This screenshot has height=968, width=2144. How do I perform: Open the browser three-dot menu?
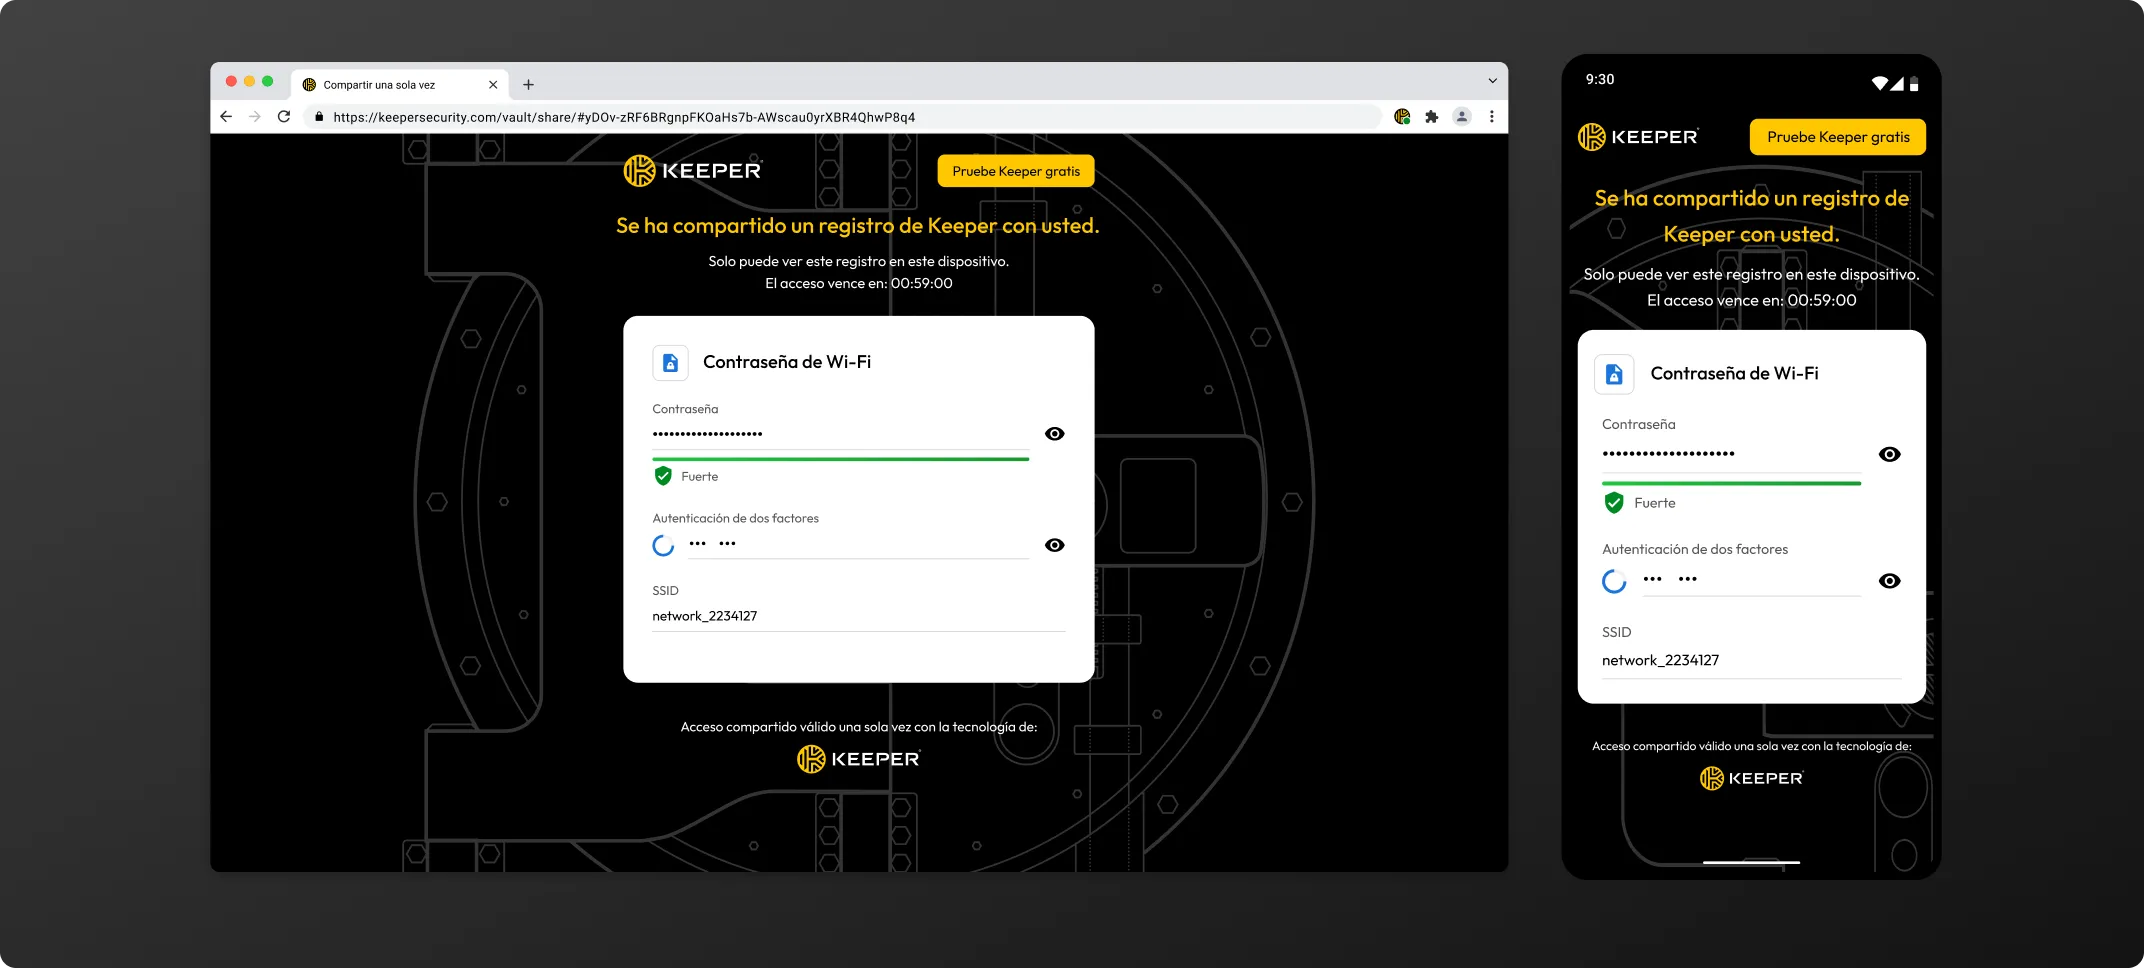(x=1492, y=116)
